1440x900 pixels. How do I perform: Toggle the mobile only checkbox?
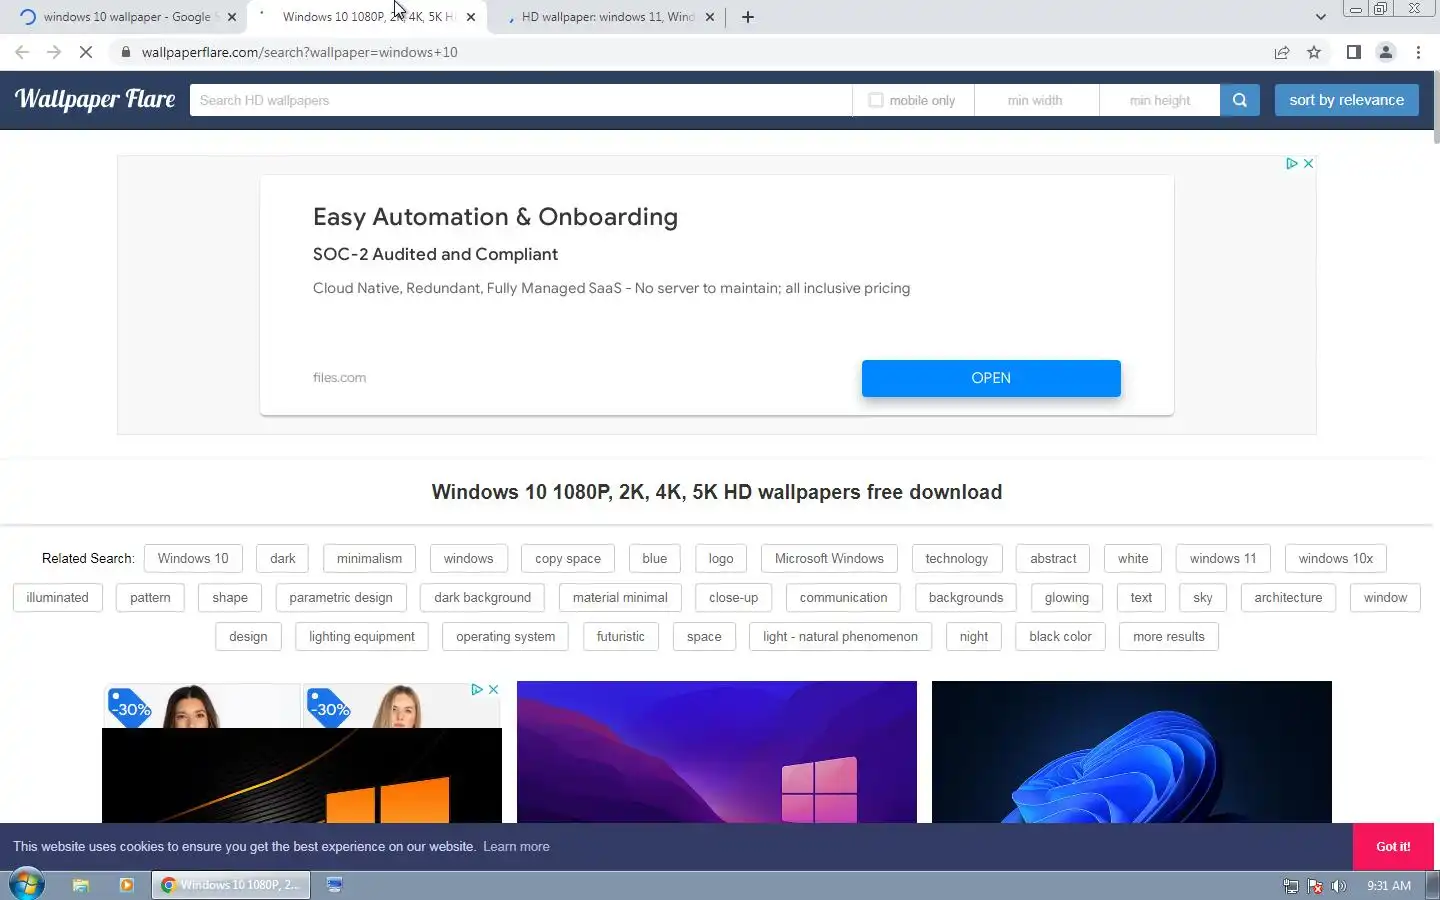click(x=876, y=100)
